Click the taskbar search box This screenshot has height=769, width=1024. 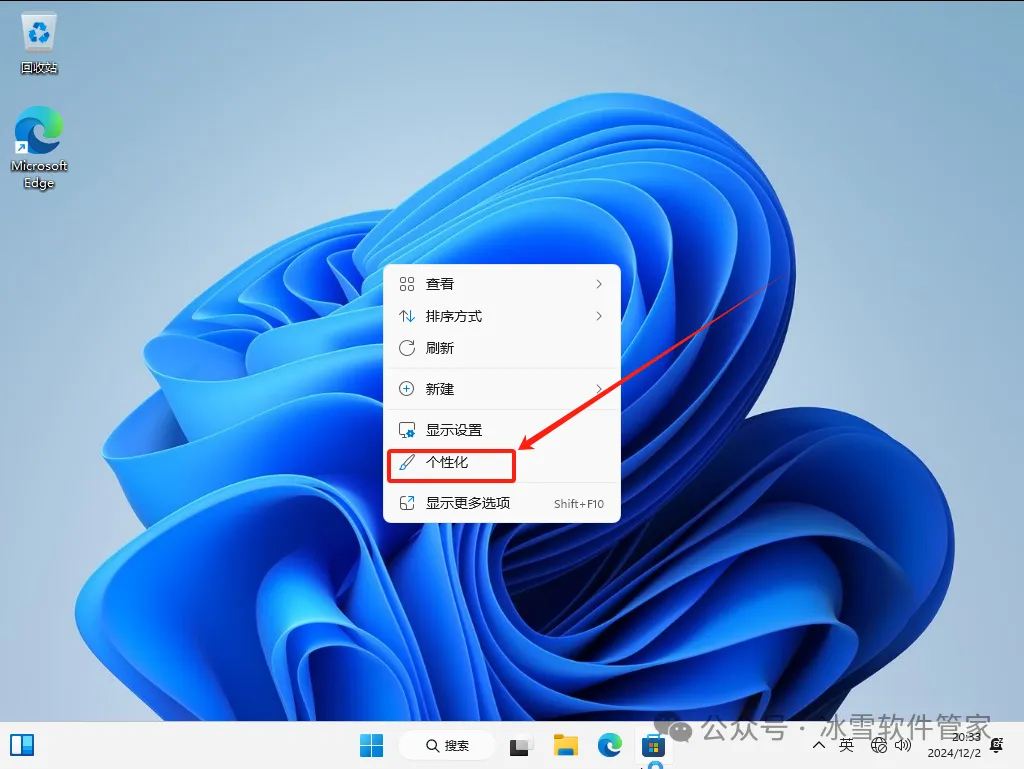pyautogui.click(x=447, y=745)
